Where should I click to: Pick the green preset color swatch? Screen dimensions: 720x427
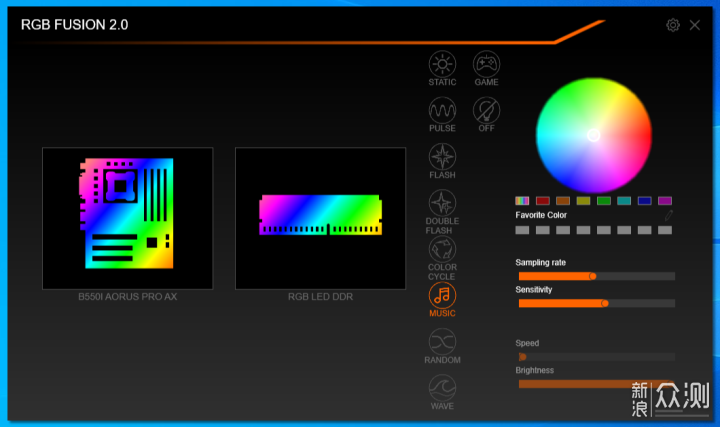pos(604,201)
